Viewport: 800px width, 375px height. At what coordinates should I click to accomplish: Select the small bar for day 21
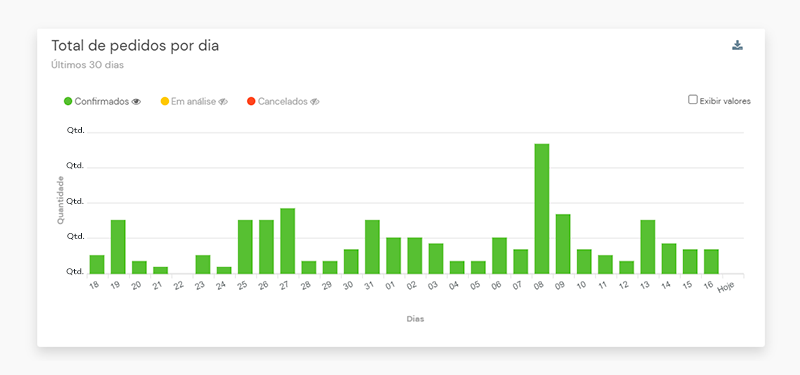click(160, 270)
